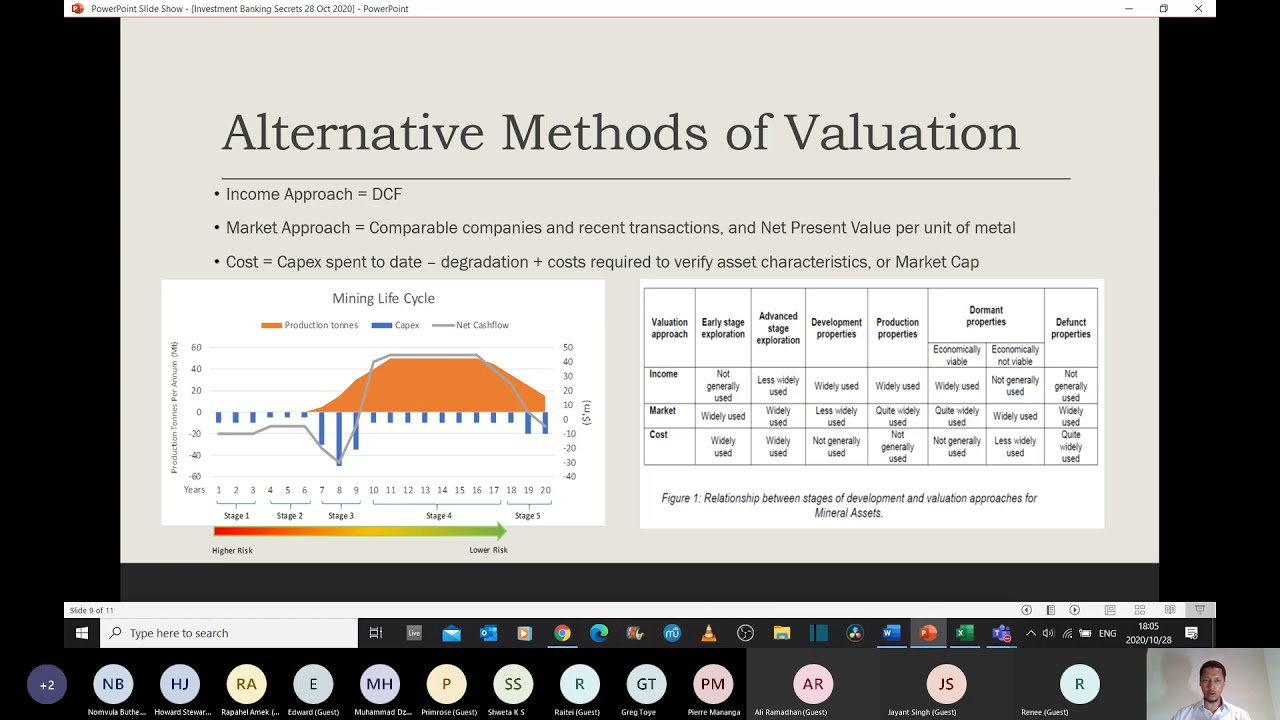The image size is (1280, 720).
Task: Open the volume control in the system tray
Action: click(x=1048, y=633)
